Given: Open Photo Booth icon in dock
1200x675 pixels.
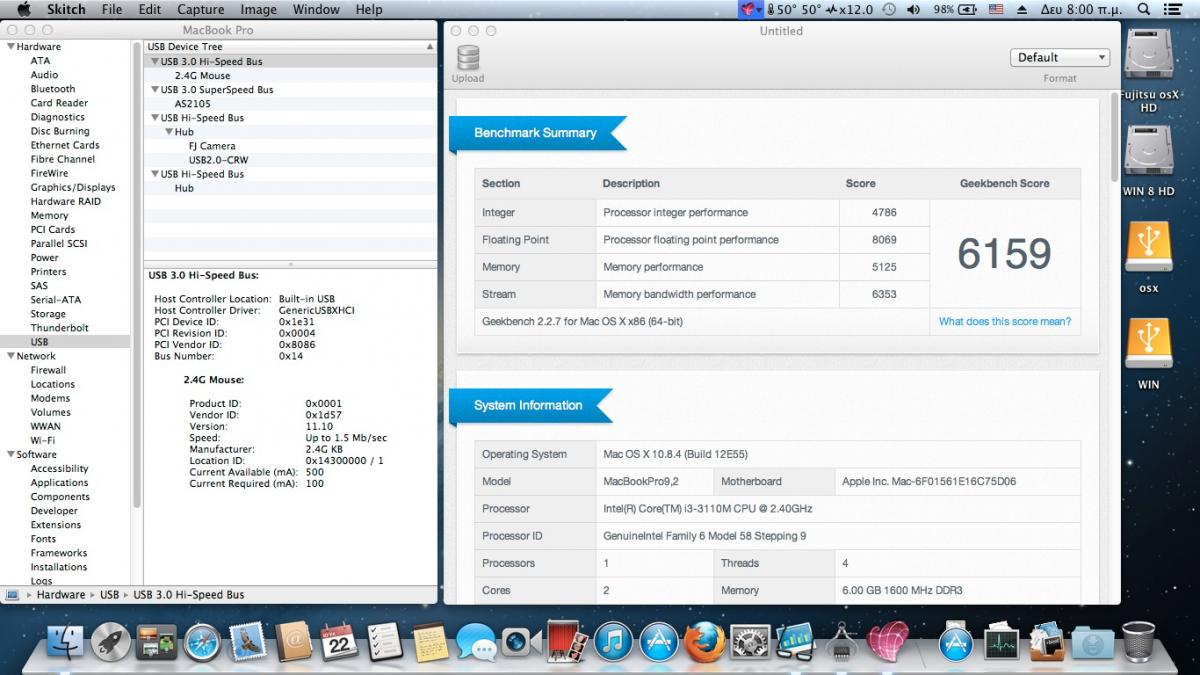Looking at the screenshot, I should tap(568, 641).
